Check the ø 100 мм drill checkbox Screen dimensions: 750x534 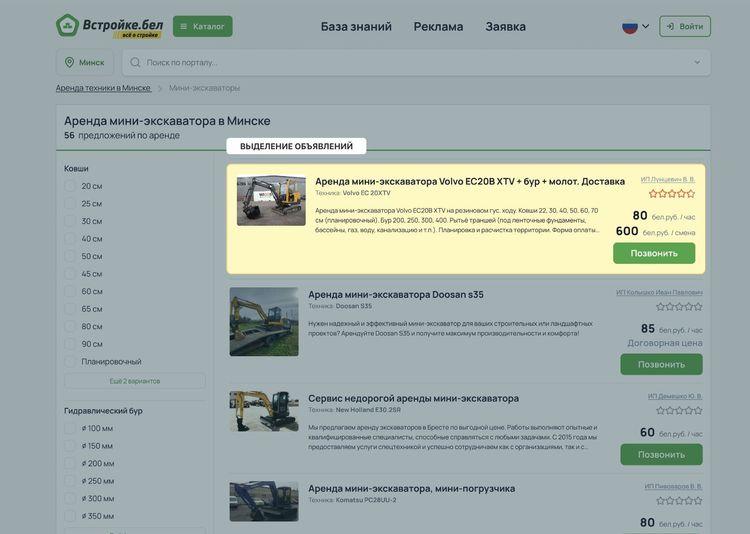click(70, 428)
